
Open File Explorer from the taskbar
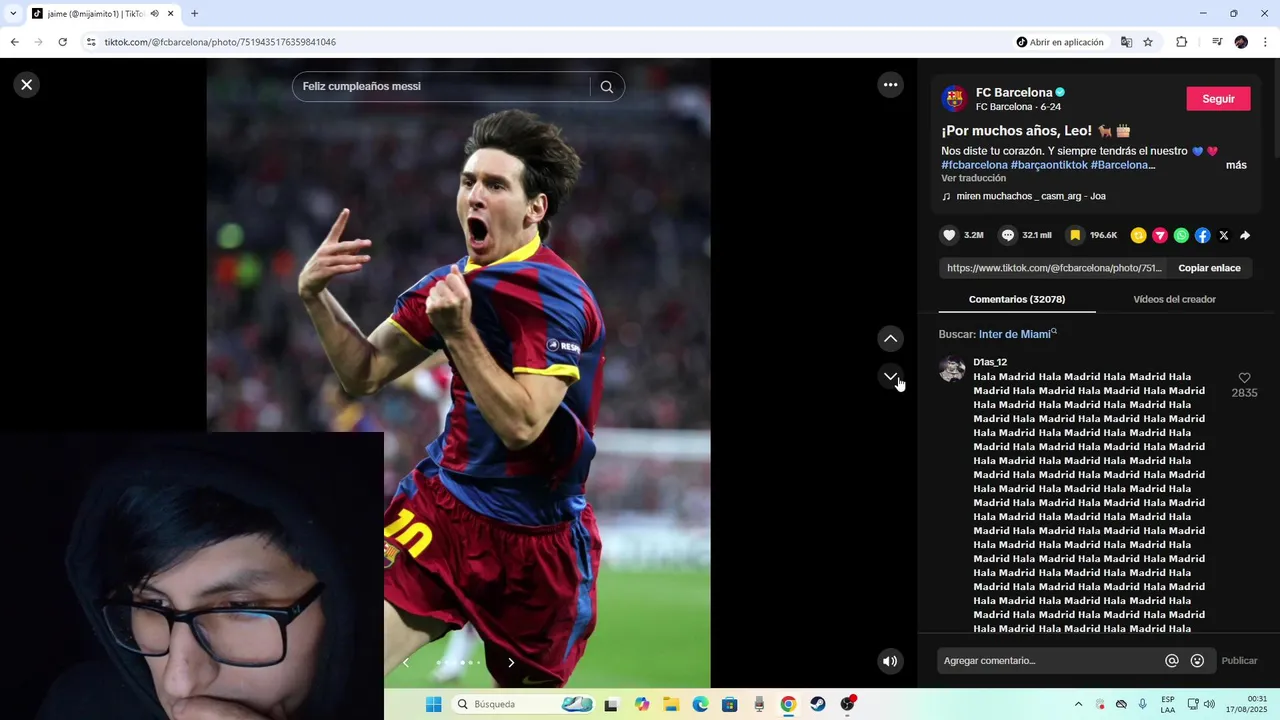671,704
